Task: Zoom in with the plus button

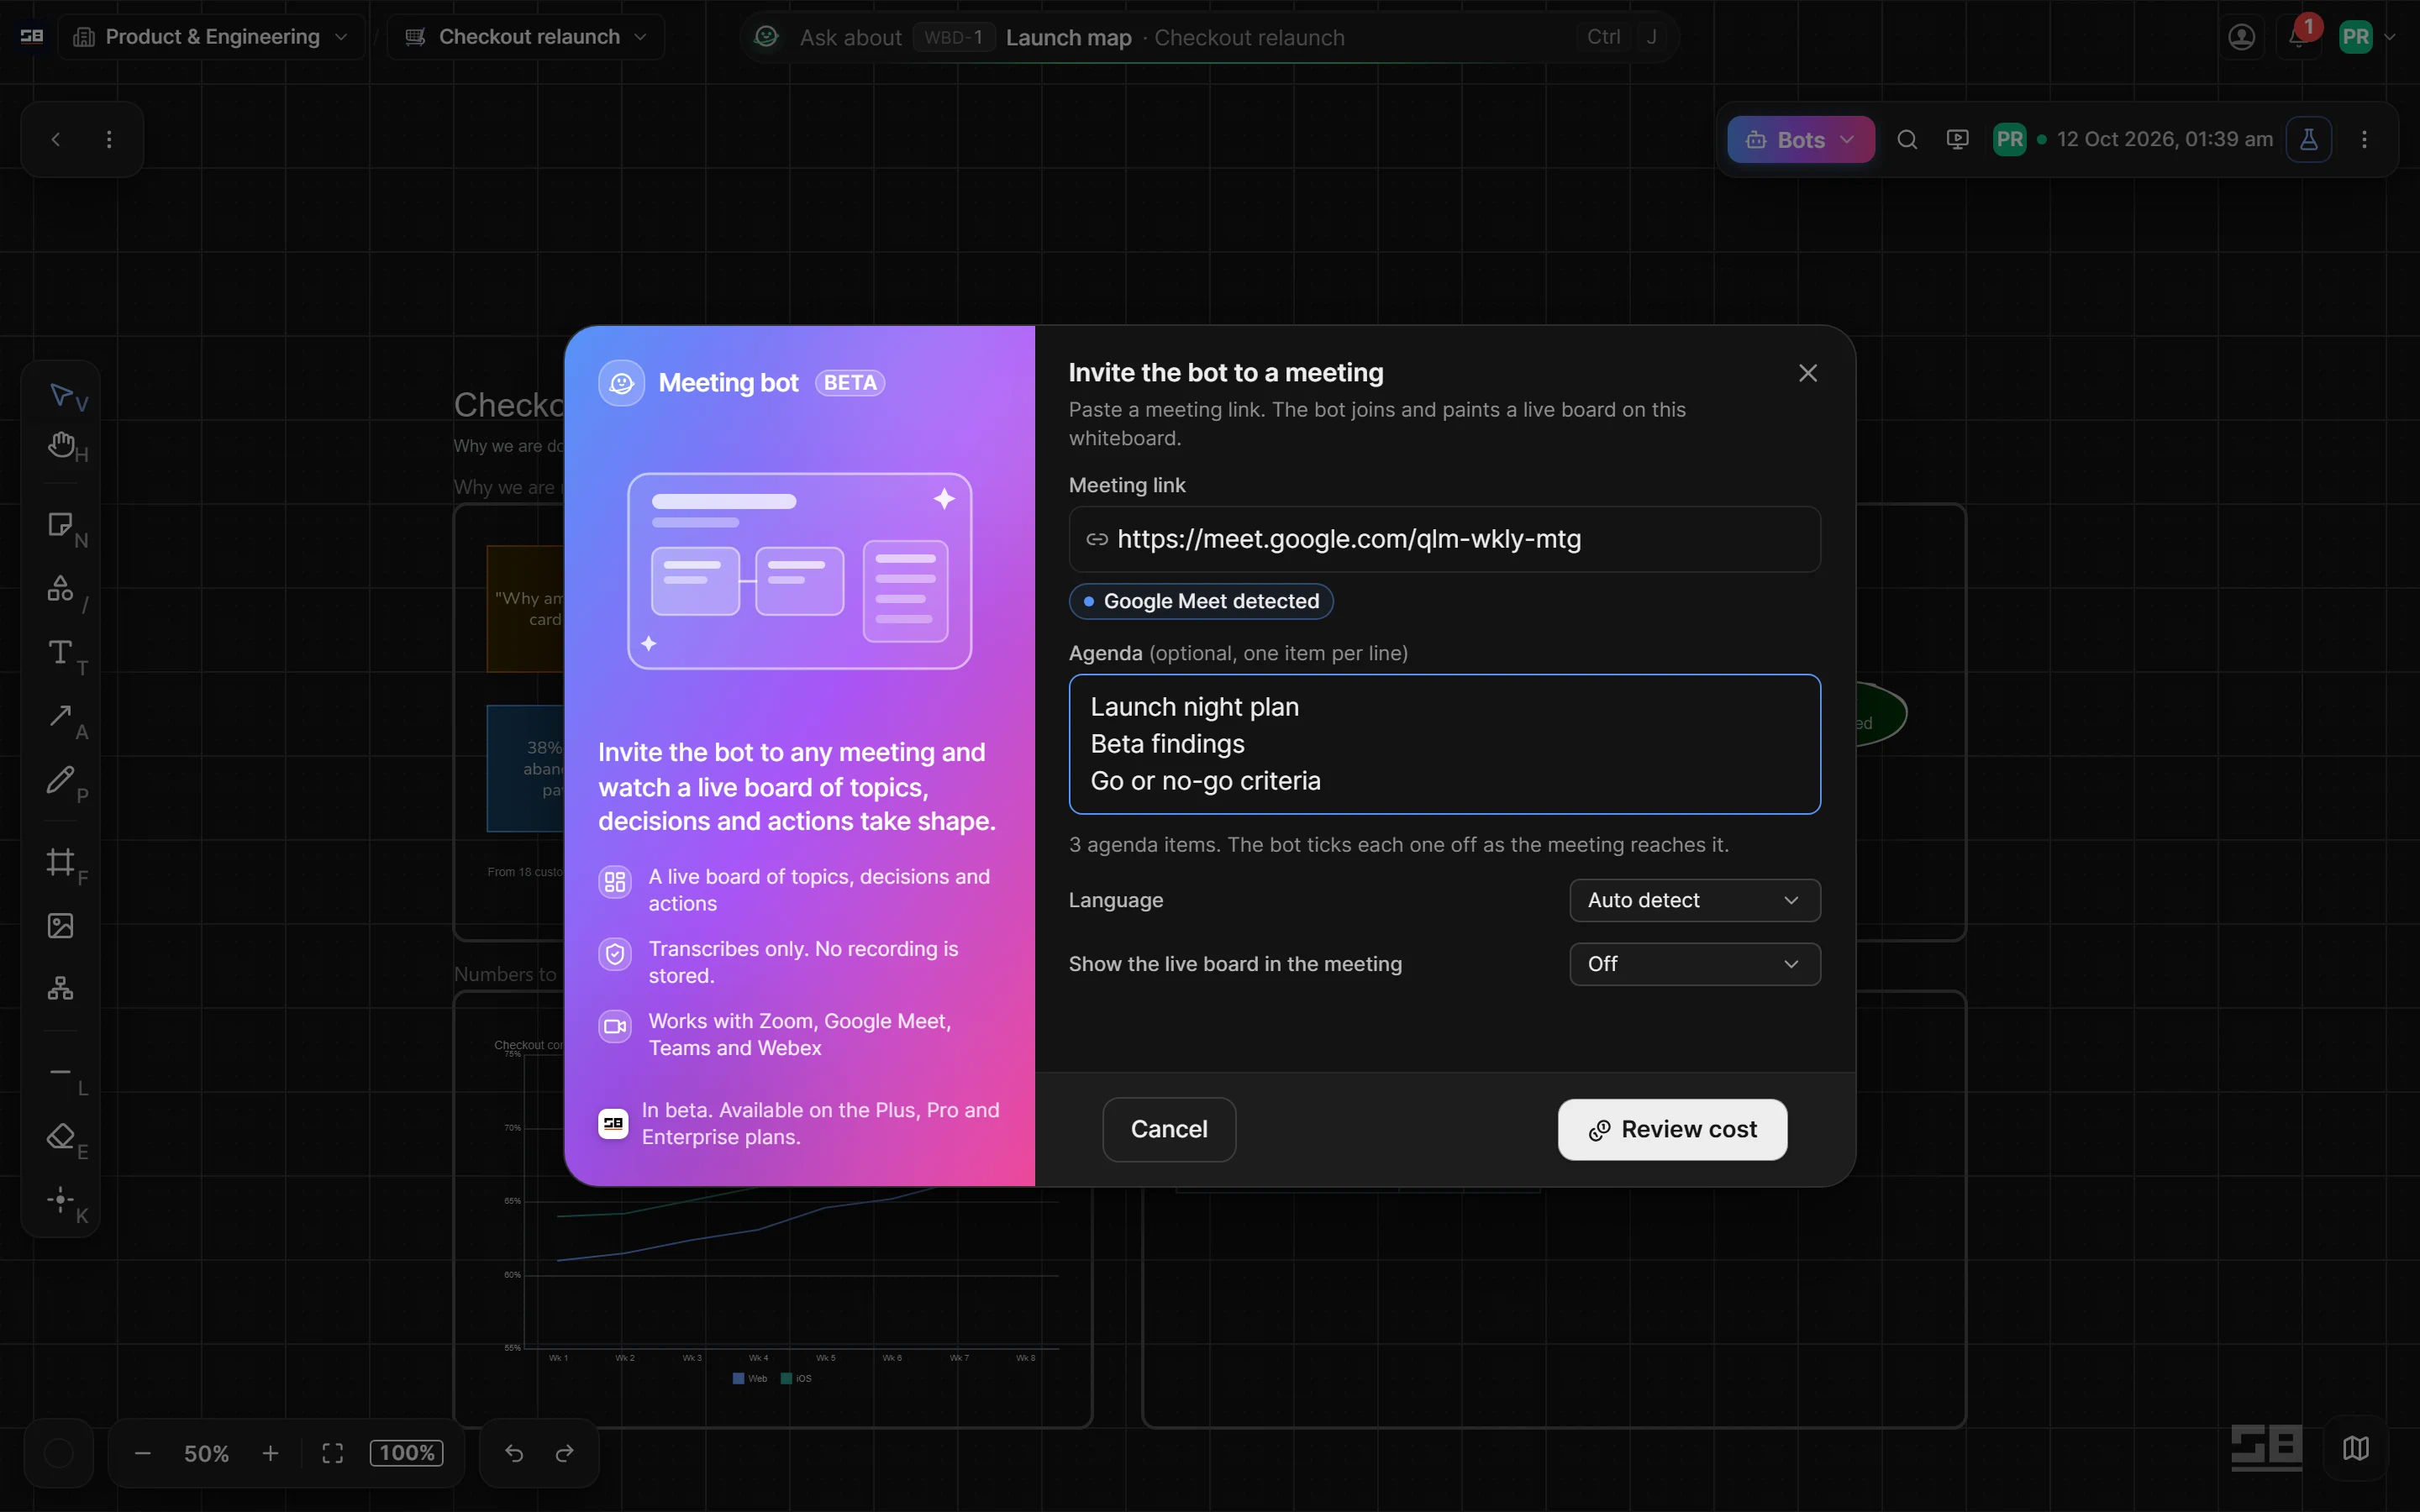Action: pos(270,1453)
